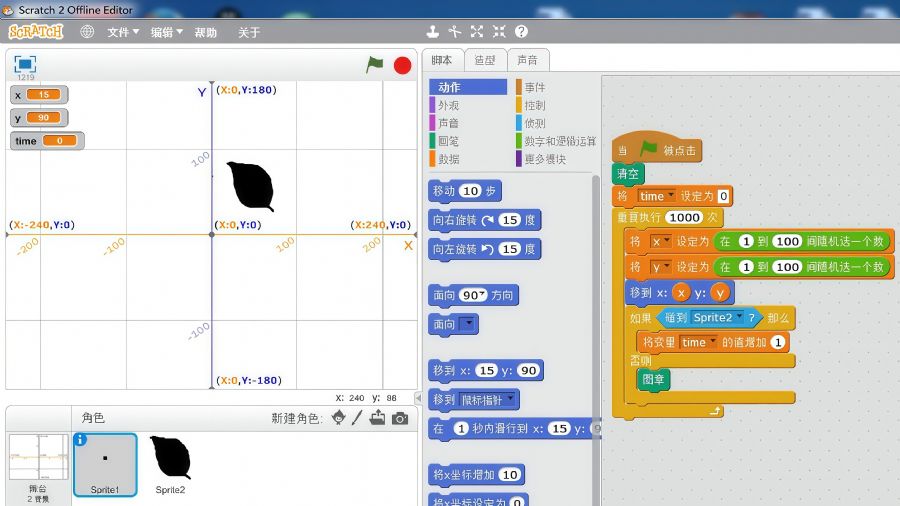Viewport: 900px width, 506px height.
Task: Choose new sprite from library icon
Action: click(x=338, y=418)
